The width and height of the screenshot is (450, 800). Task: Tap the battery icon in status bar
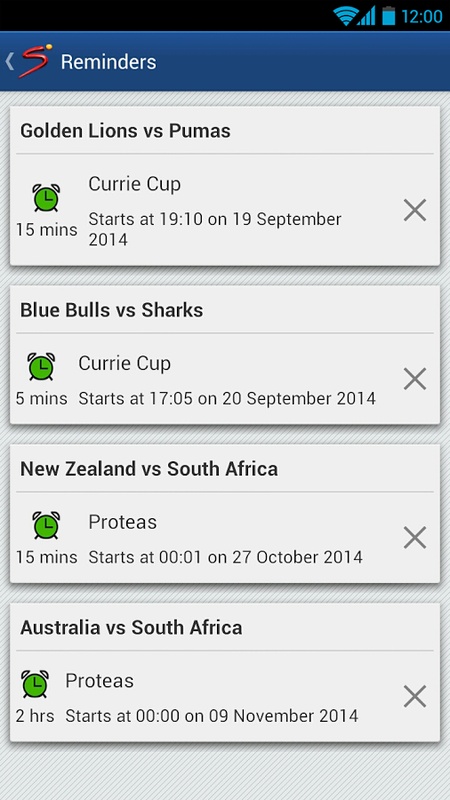(389, 15)
